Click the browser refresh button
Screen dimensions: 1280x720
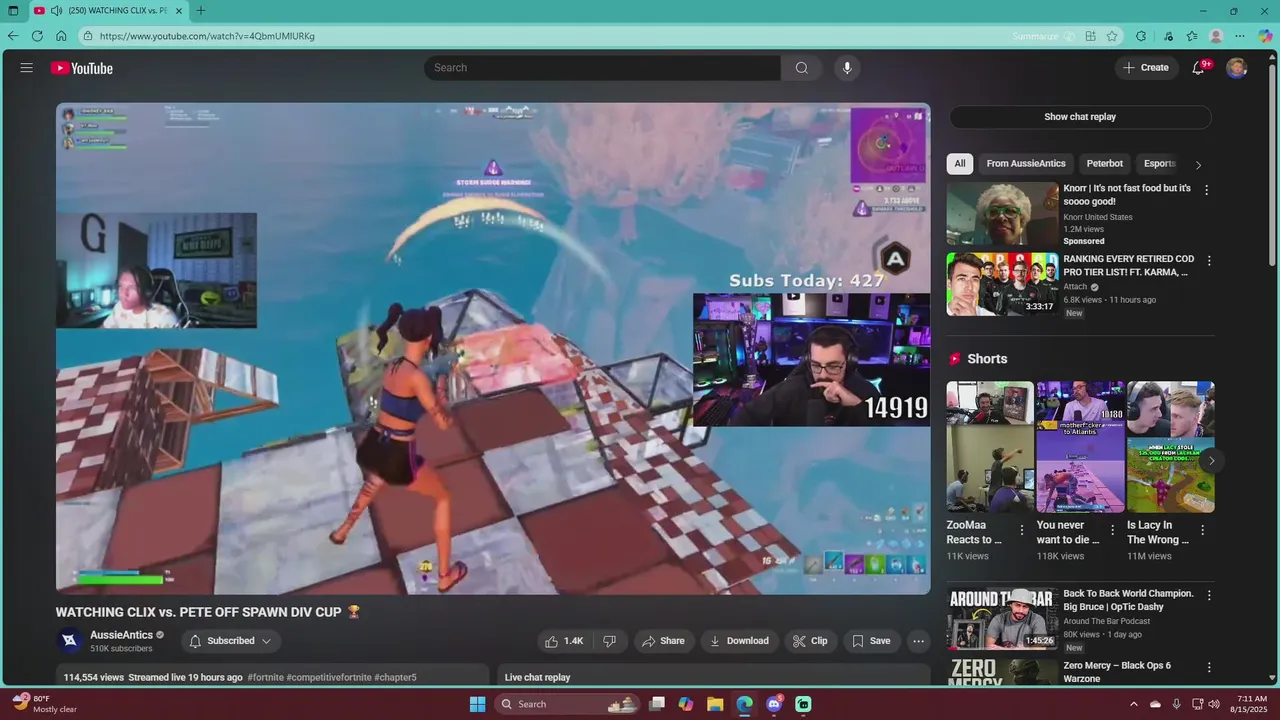pyautogui.click(x=37, y=36)
